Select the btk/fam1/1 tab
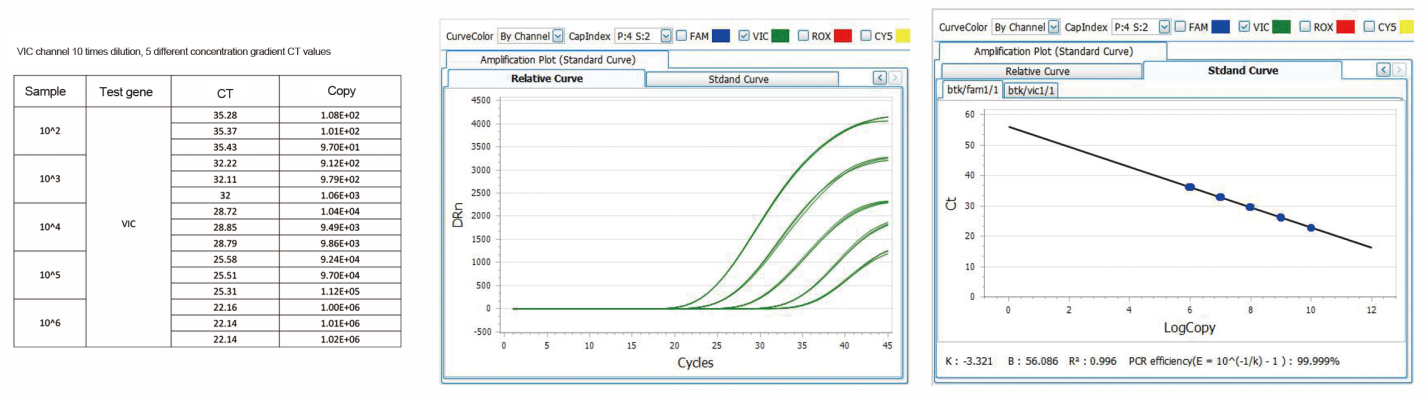Image resolution: width=1428 pixels, height=396 pixels. [972, 90]
